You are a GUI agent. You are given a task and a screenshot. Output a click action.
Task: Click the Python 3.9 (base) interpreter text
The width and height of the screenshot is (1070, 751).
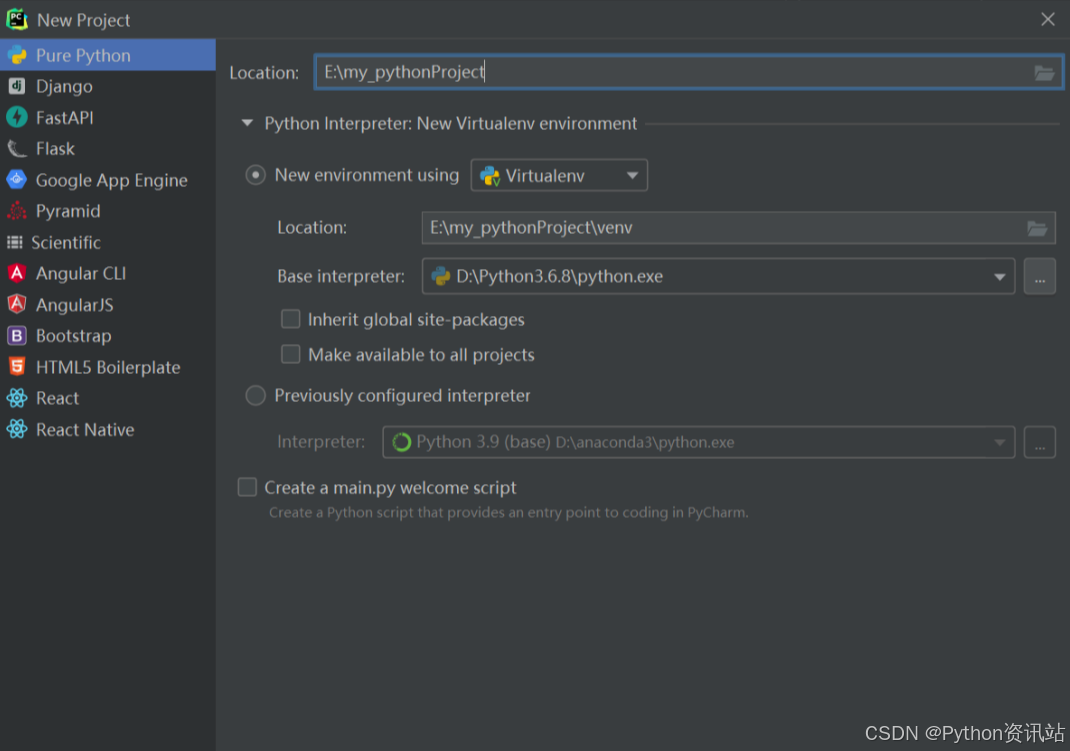coord(575,442)
